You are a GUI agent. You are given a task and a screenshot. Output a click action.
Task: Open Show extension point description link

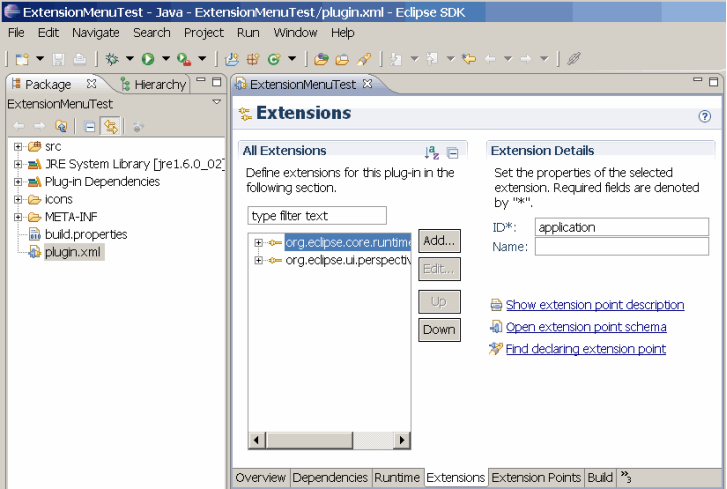(x=595, y=305)
